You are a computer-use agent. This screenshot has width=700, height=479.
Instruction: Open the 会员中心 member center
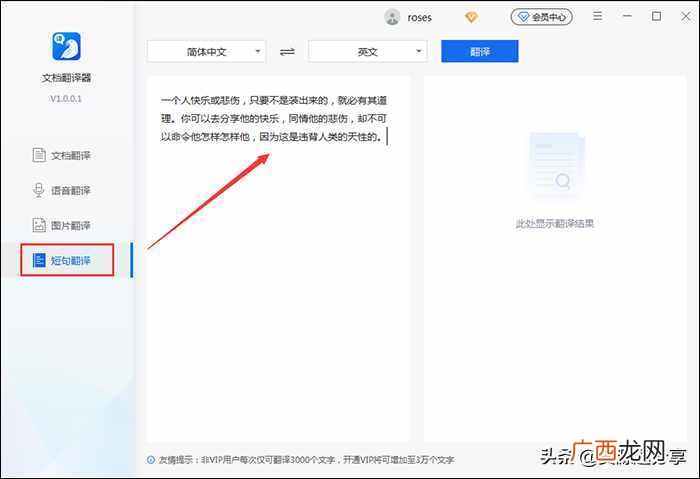tap(542, 17)
